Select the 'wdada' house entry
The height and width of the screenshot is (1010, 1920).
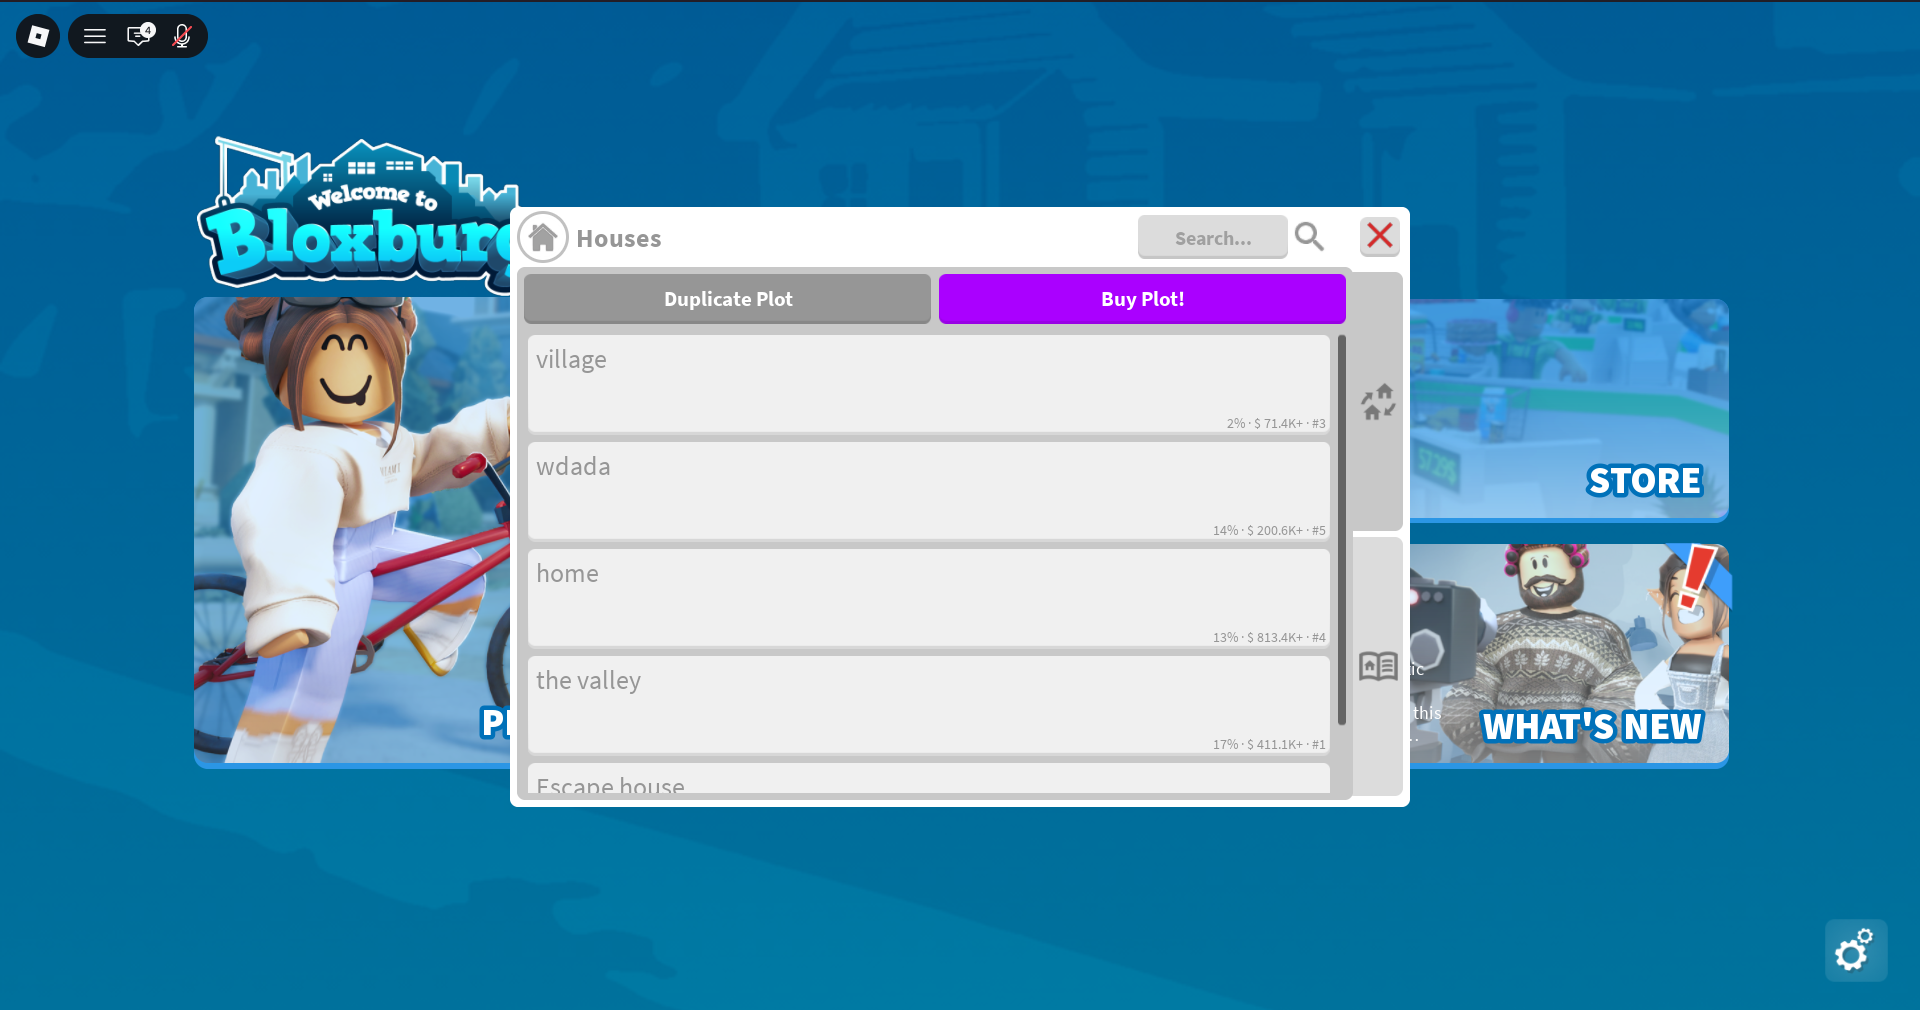[x=929, y=491]
